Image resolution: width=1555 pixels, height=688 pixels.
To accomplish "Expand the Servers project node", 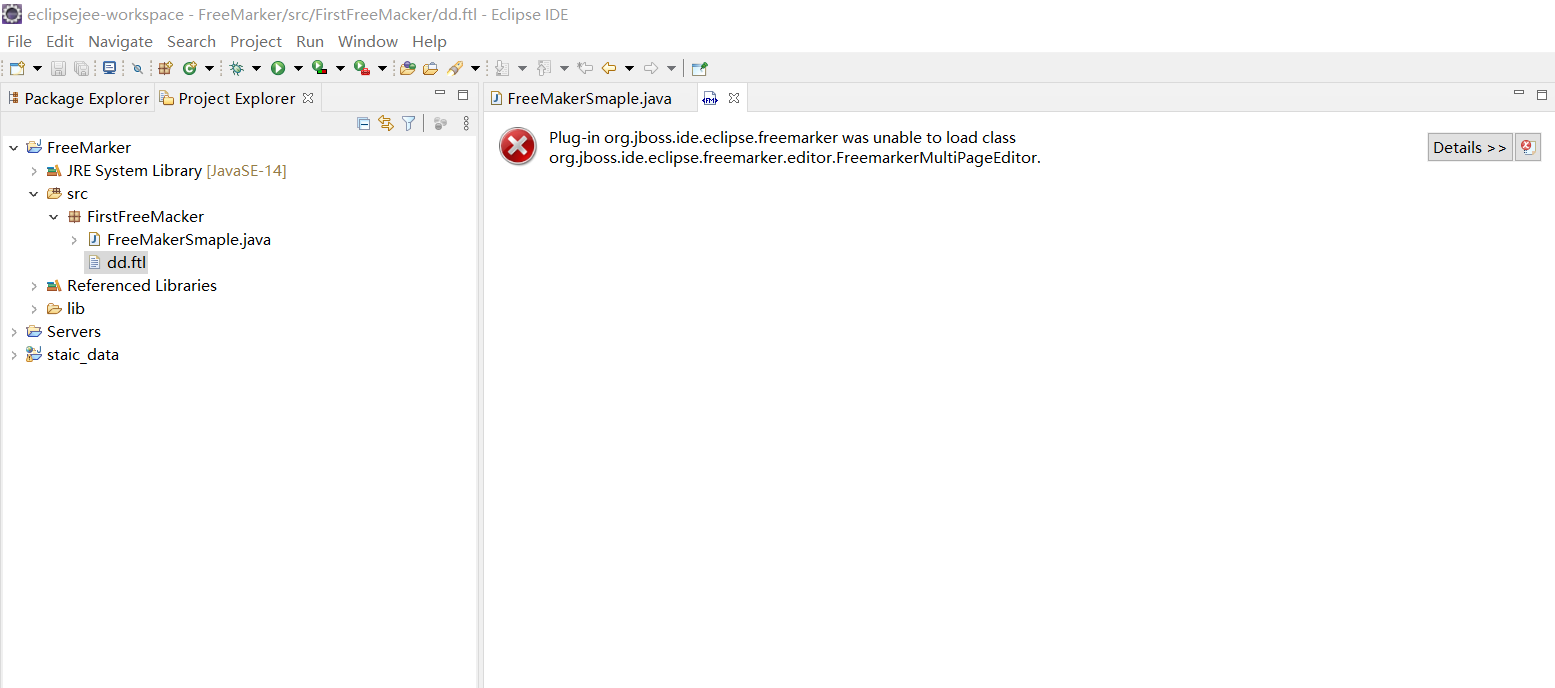I will 13,332.
